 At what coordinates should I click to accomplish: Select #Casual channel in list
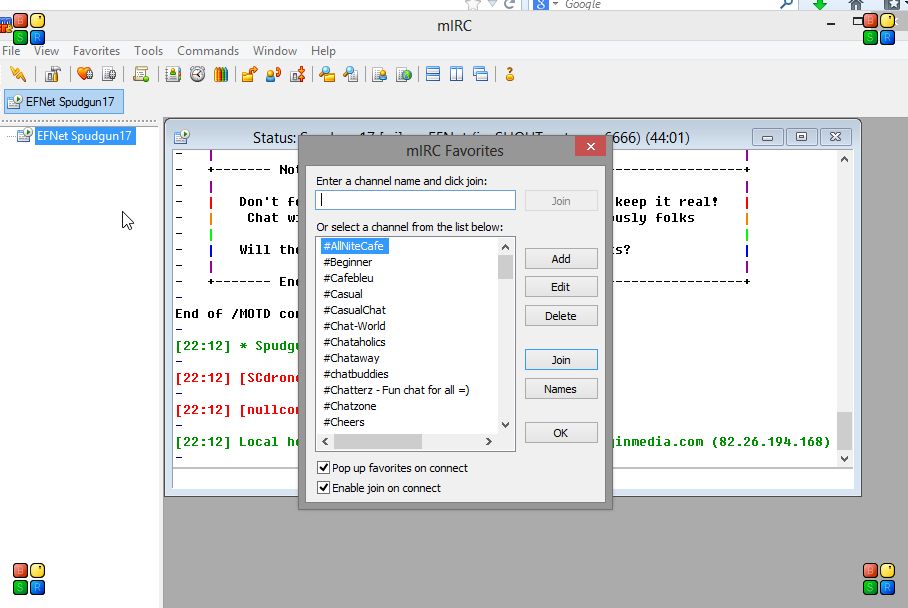(x=343, y=294)
